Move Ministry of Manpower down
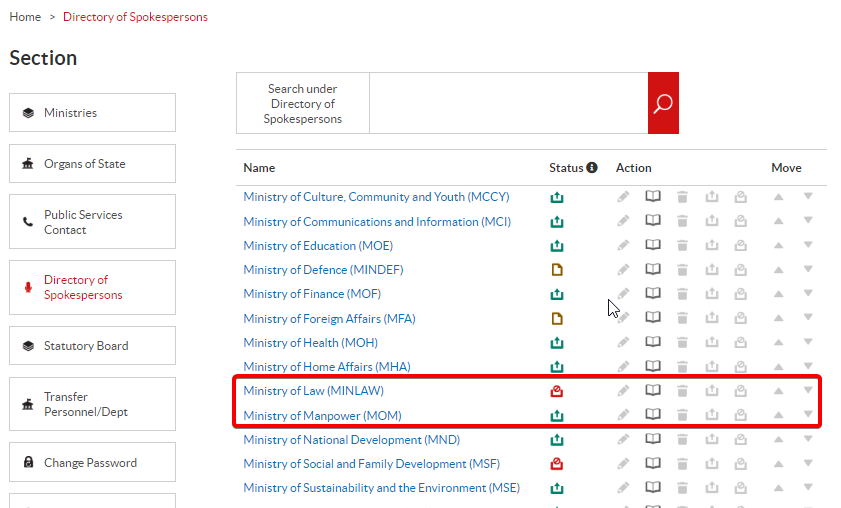841x508 pixels. pyautogui.click(x=808, y=415)
